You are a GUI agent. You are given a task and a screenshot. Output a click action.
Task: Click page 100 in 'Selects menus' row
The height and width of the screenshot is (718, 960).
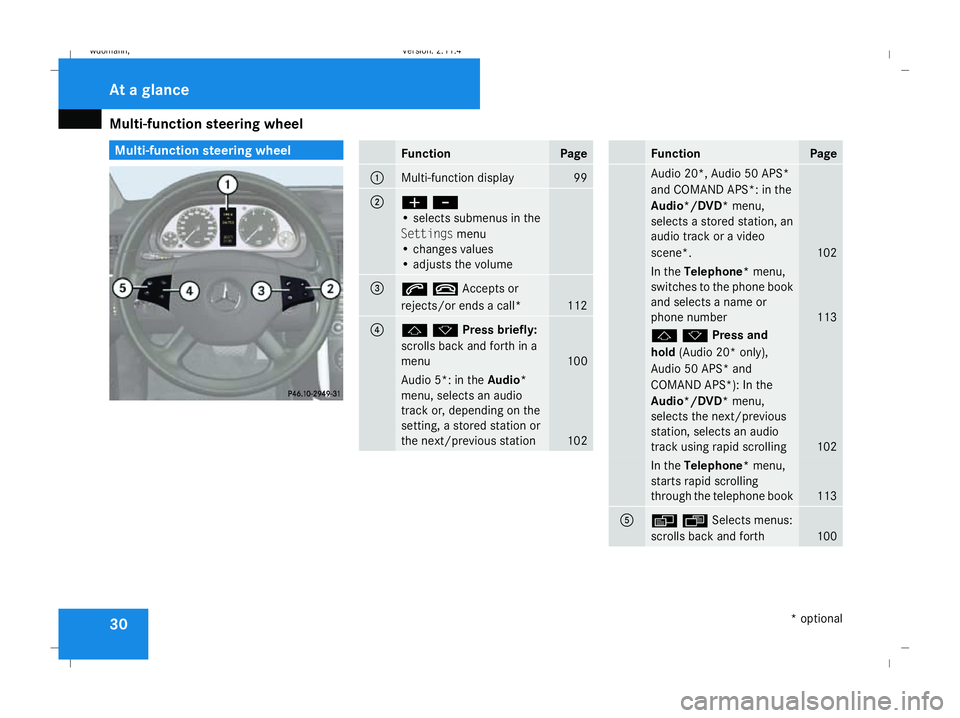[x=827, y=536]
